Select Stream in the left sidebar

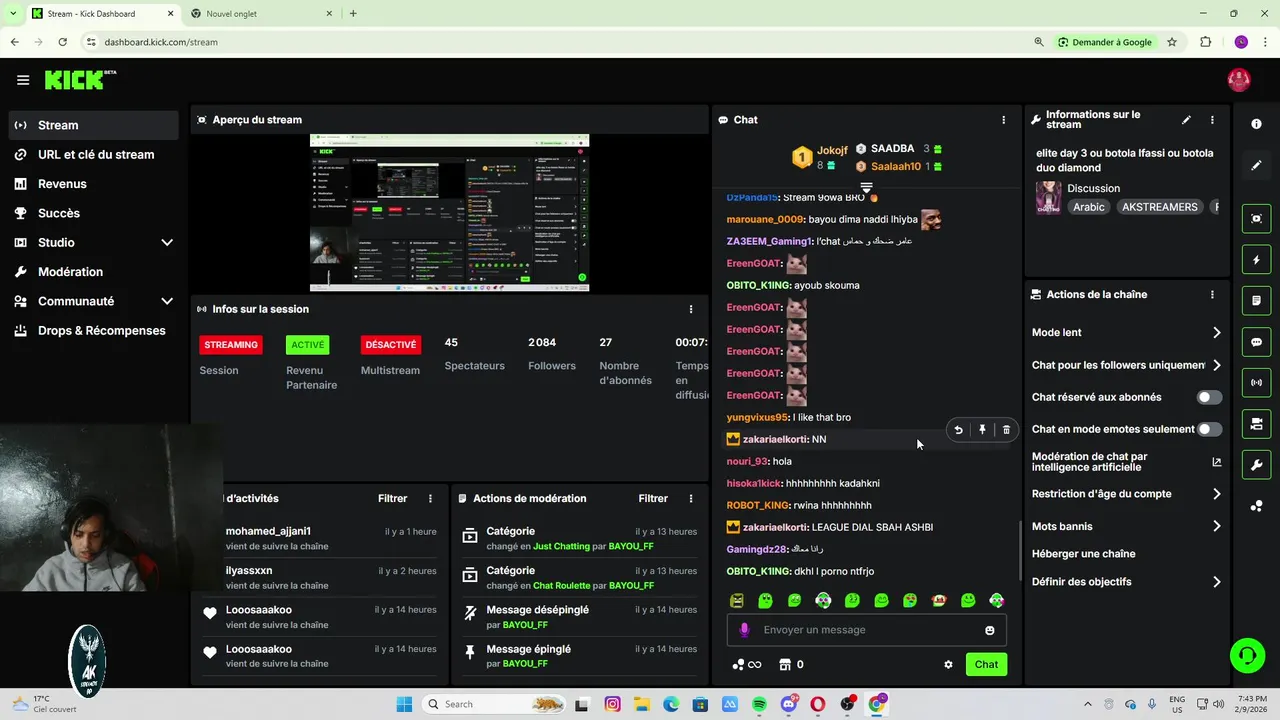pos(94,125)
